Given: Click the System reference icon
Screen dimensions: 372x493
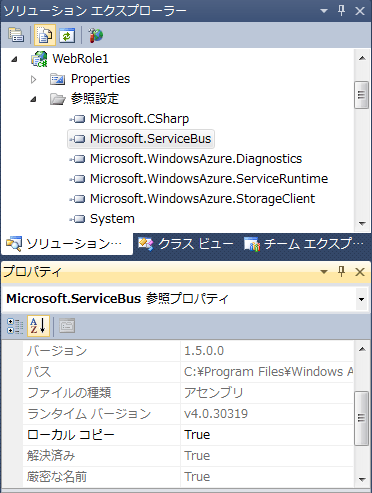Looking at the screenshot, I should point(77,219).
